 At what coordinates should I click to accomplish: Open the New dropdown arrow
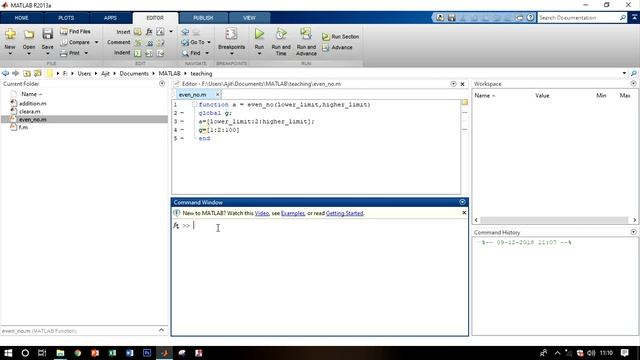[10, 53]
